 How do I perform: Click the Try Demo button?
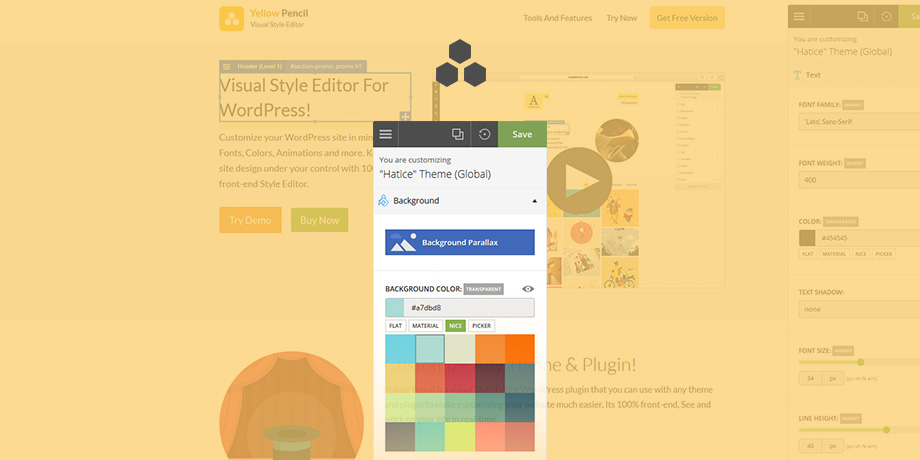point(250,220)
